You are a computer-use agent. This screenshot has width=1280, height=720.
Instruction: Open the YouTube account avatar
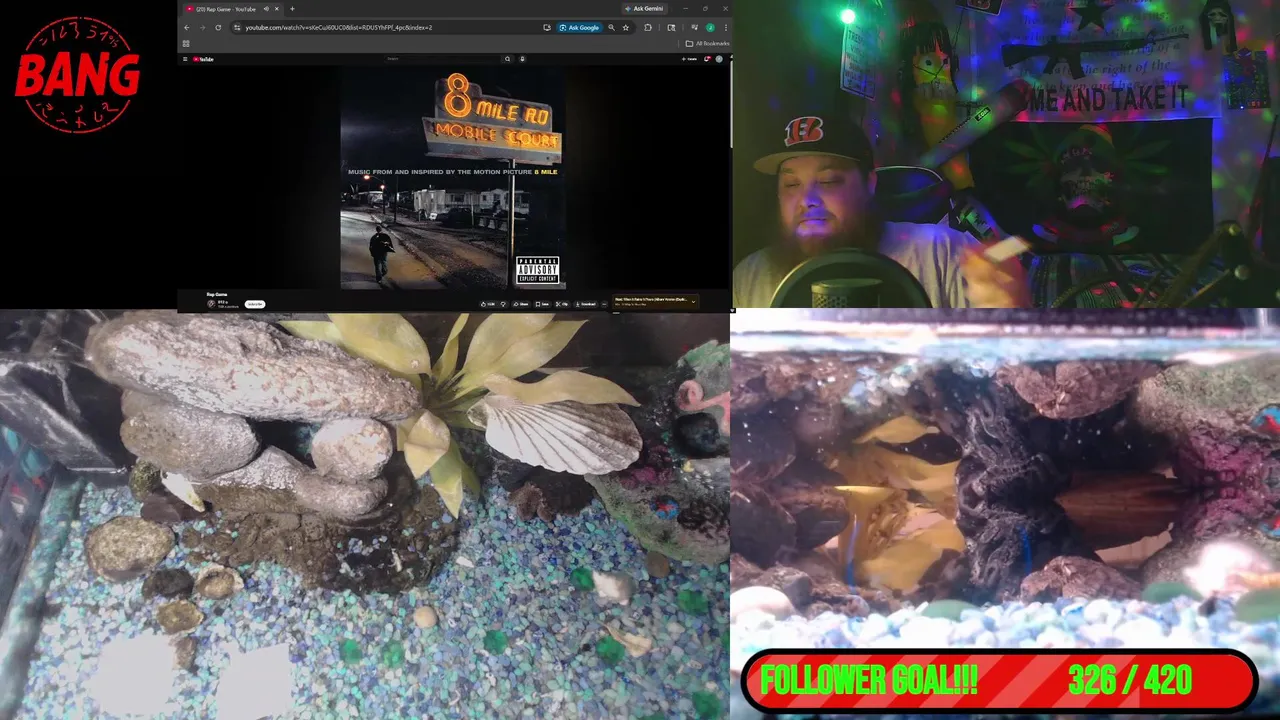pyautogui.click(x=719, y=59)
